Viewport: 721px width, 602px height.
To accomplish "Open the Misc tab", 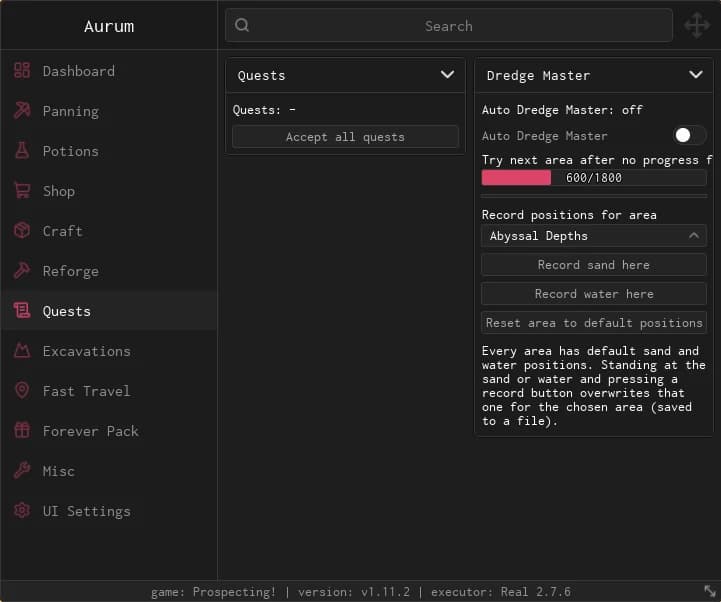I will (x=109, y=471).
